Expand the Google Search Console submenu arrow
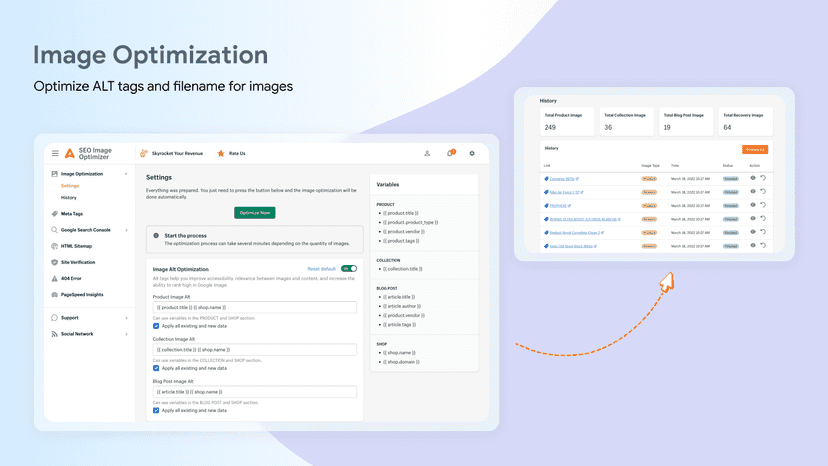Image resolution: width=828 pixels, height=466 pixels. pyautogui.click(x=126, y=230)
